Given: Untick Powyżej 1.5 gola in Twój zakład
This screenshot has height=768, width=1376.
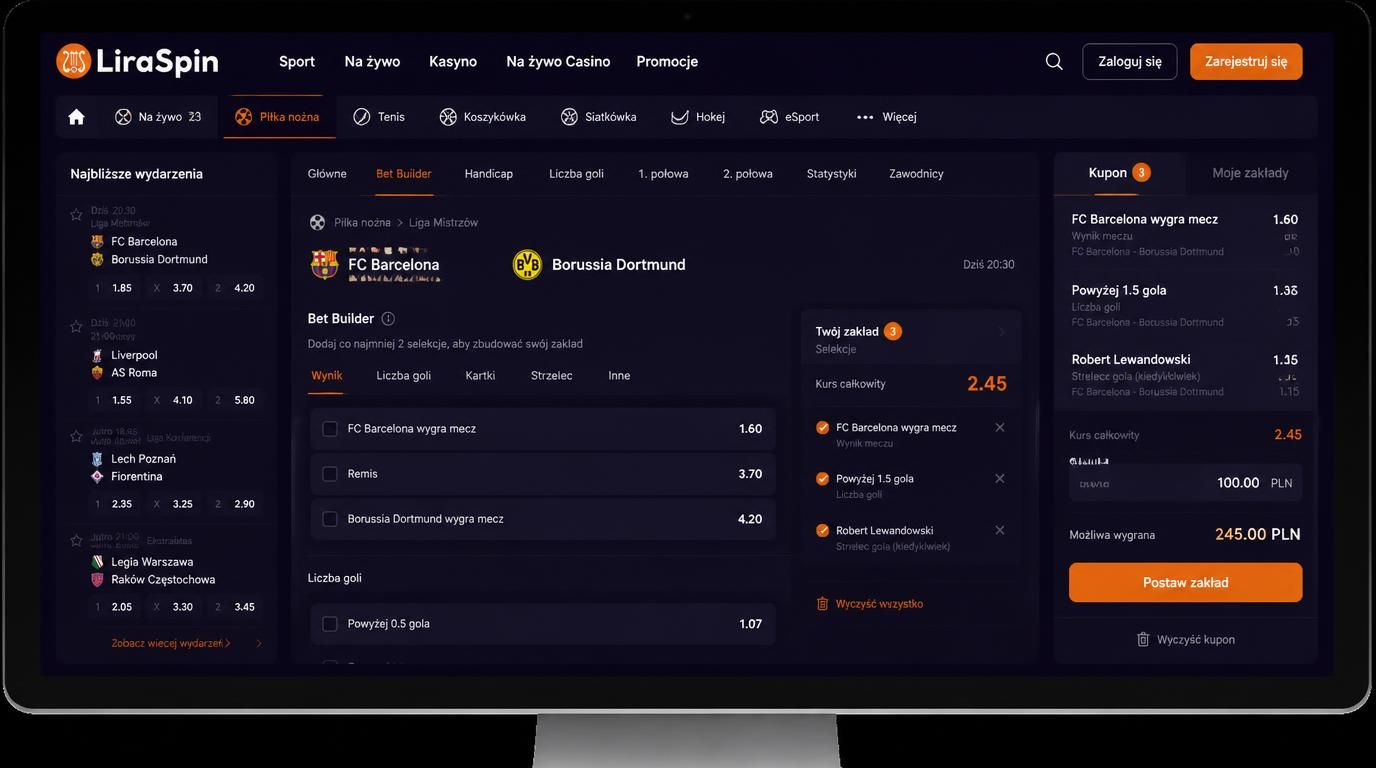Looking at the screenshot, I should point(823,478).
